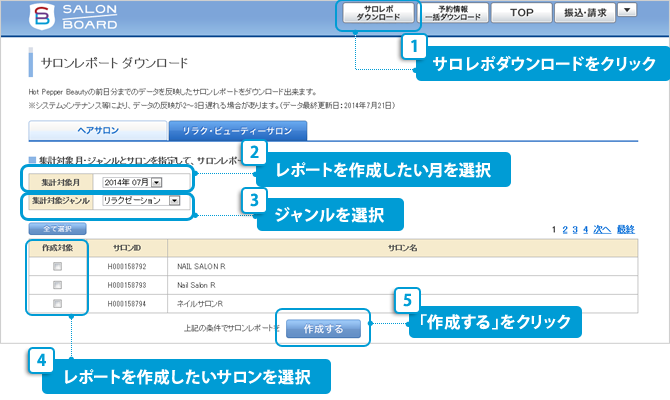Jump to 最終 last page link
The image size is (670, 400).
tap(626, 230)
